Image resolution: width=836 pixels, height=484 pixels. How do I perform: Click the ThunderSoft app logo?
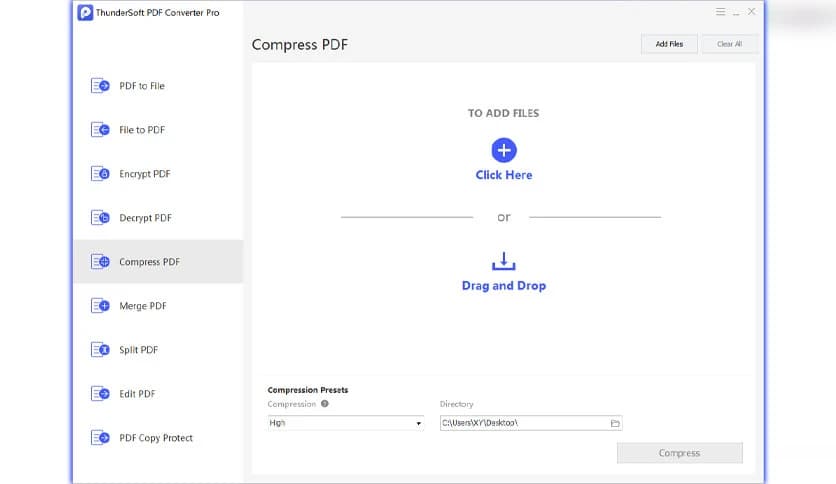click(85, 12)
